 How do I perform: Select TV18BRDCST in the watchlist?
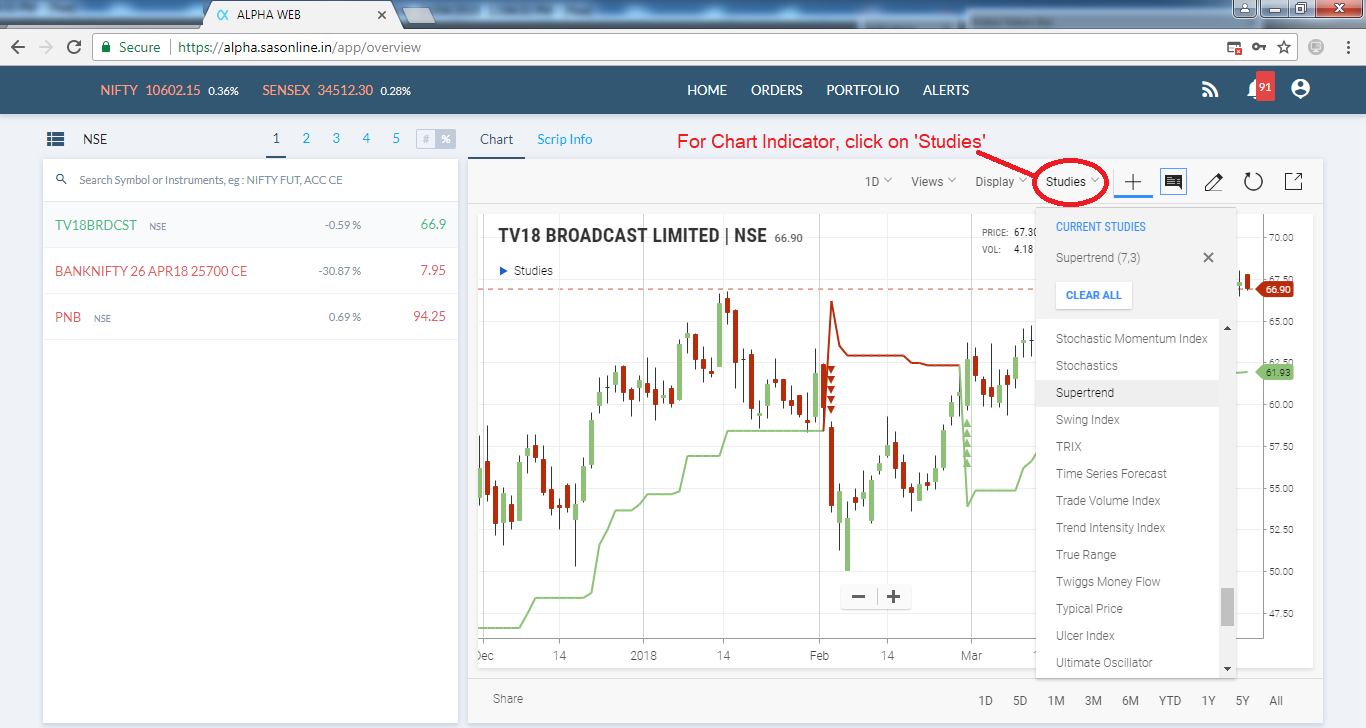click(250, 225)
